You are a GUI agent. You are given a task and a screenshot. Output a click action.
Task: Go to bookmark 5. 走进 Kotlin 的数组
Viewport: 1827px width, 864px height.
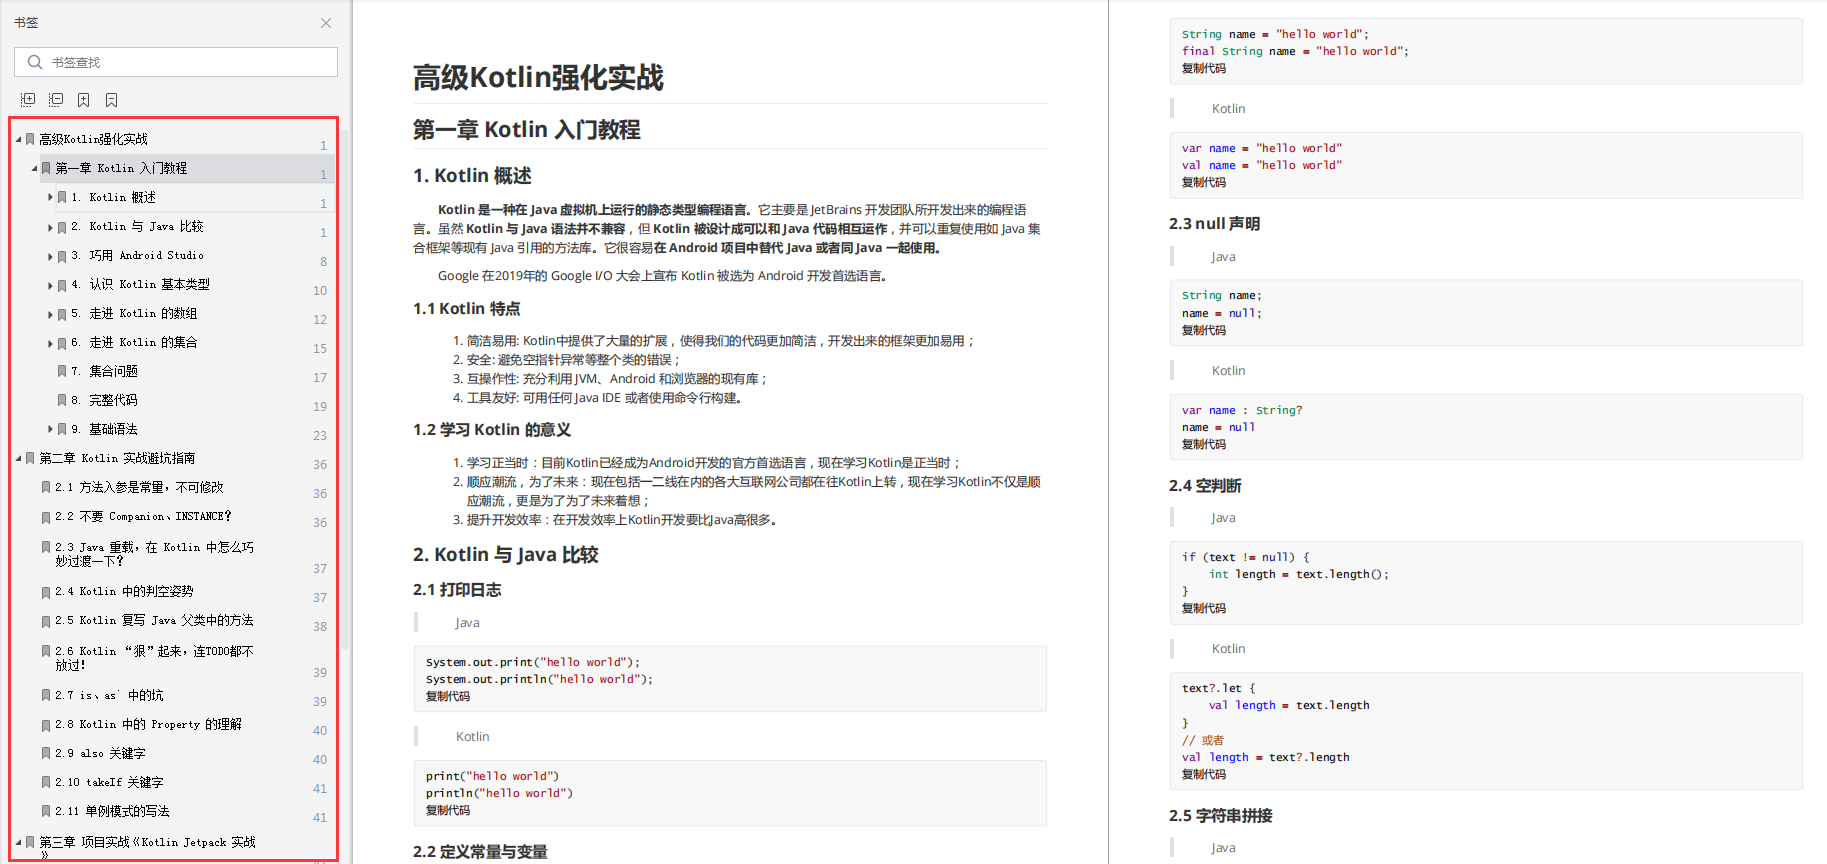click(134, 314)
